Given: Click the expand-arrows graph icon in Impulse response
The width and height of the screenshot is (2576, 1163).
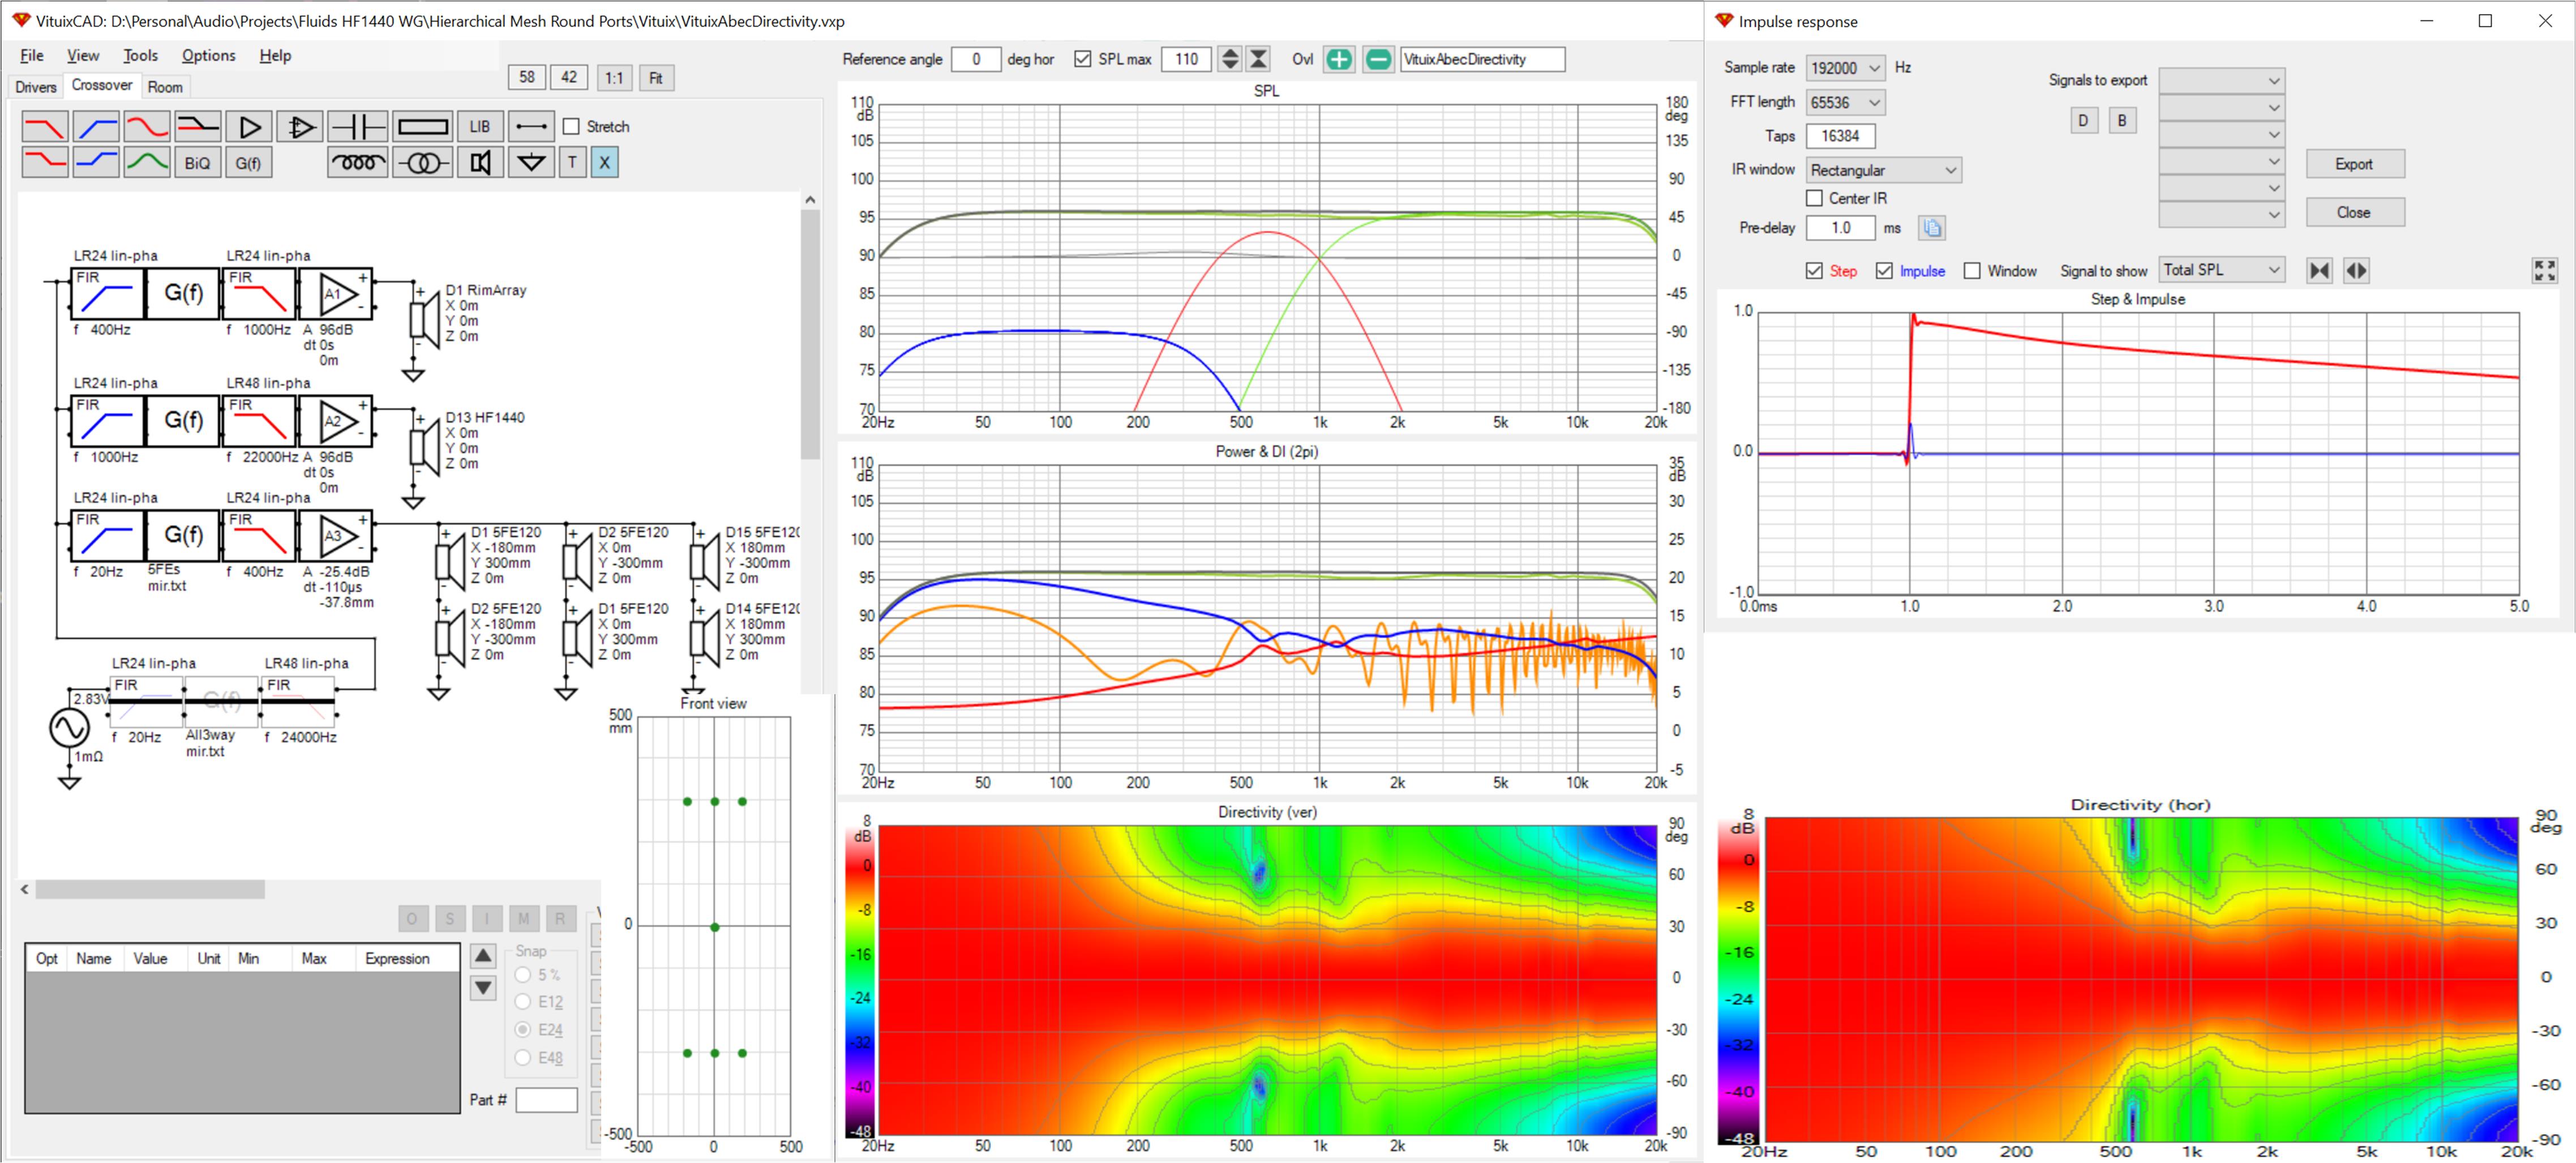Looking at the screenshot, I should [2544, 270].
